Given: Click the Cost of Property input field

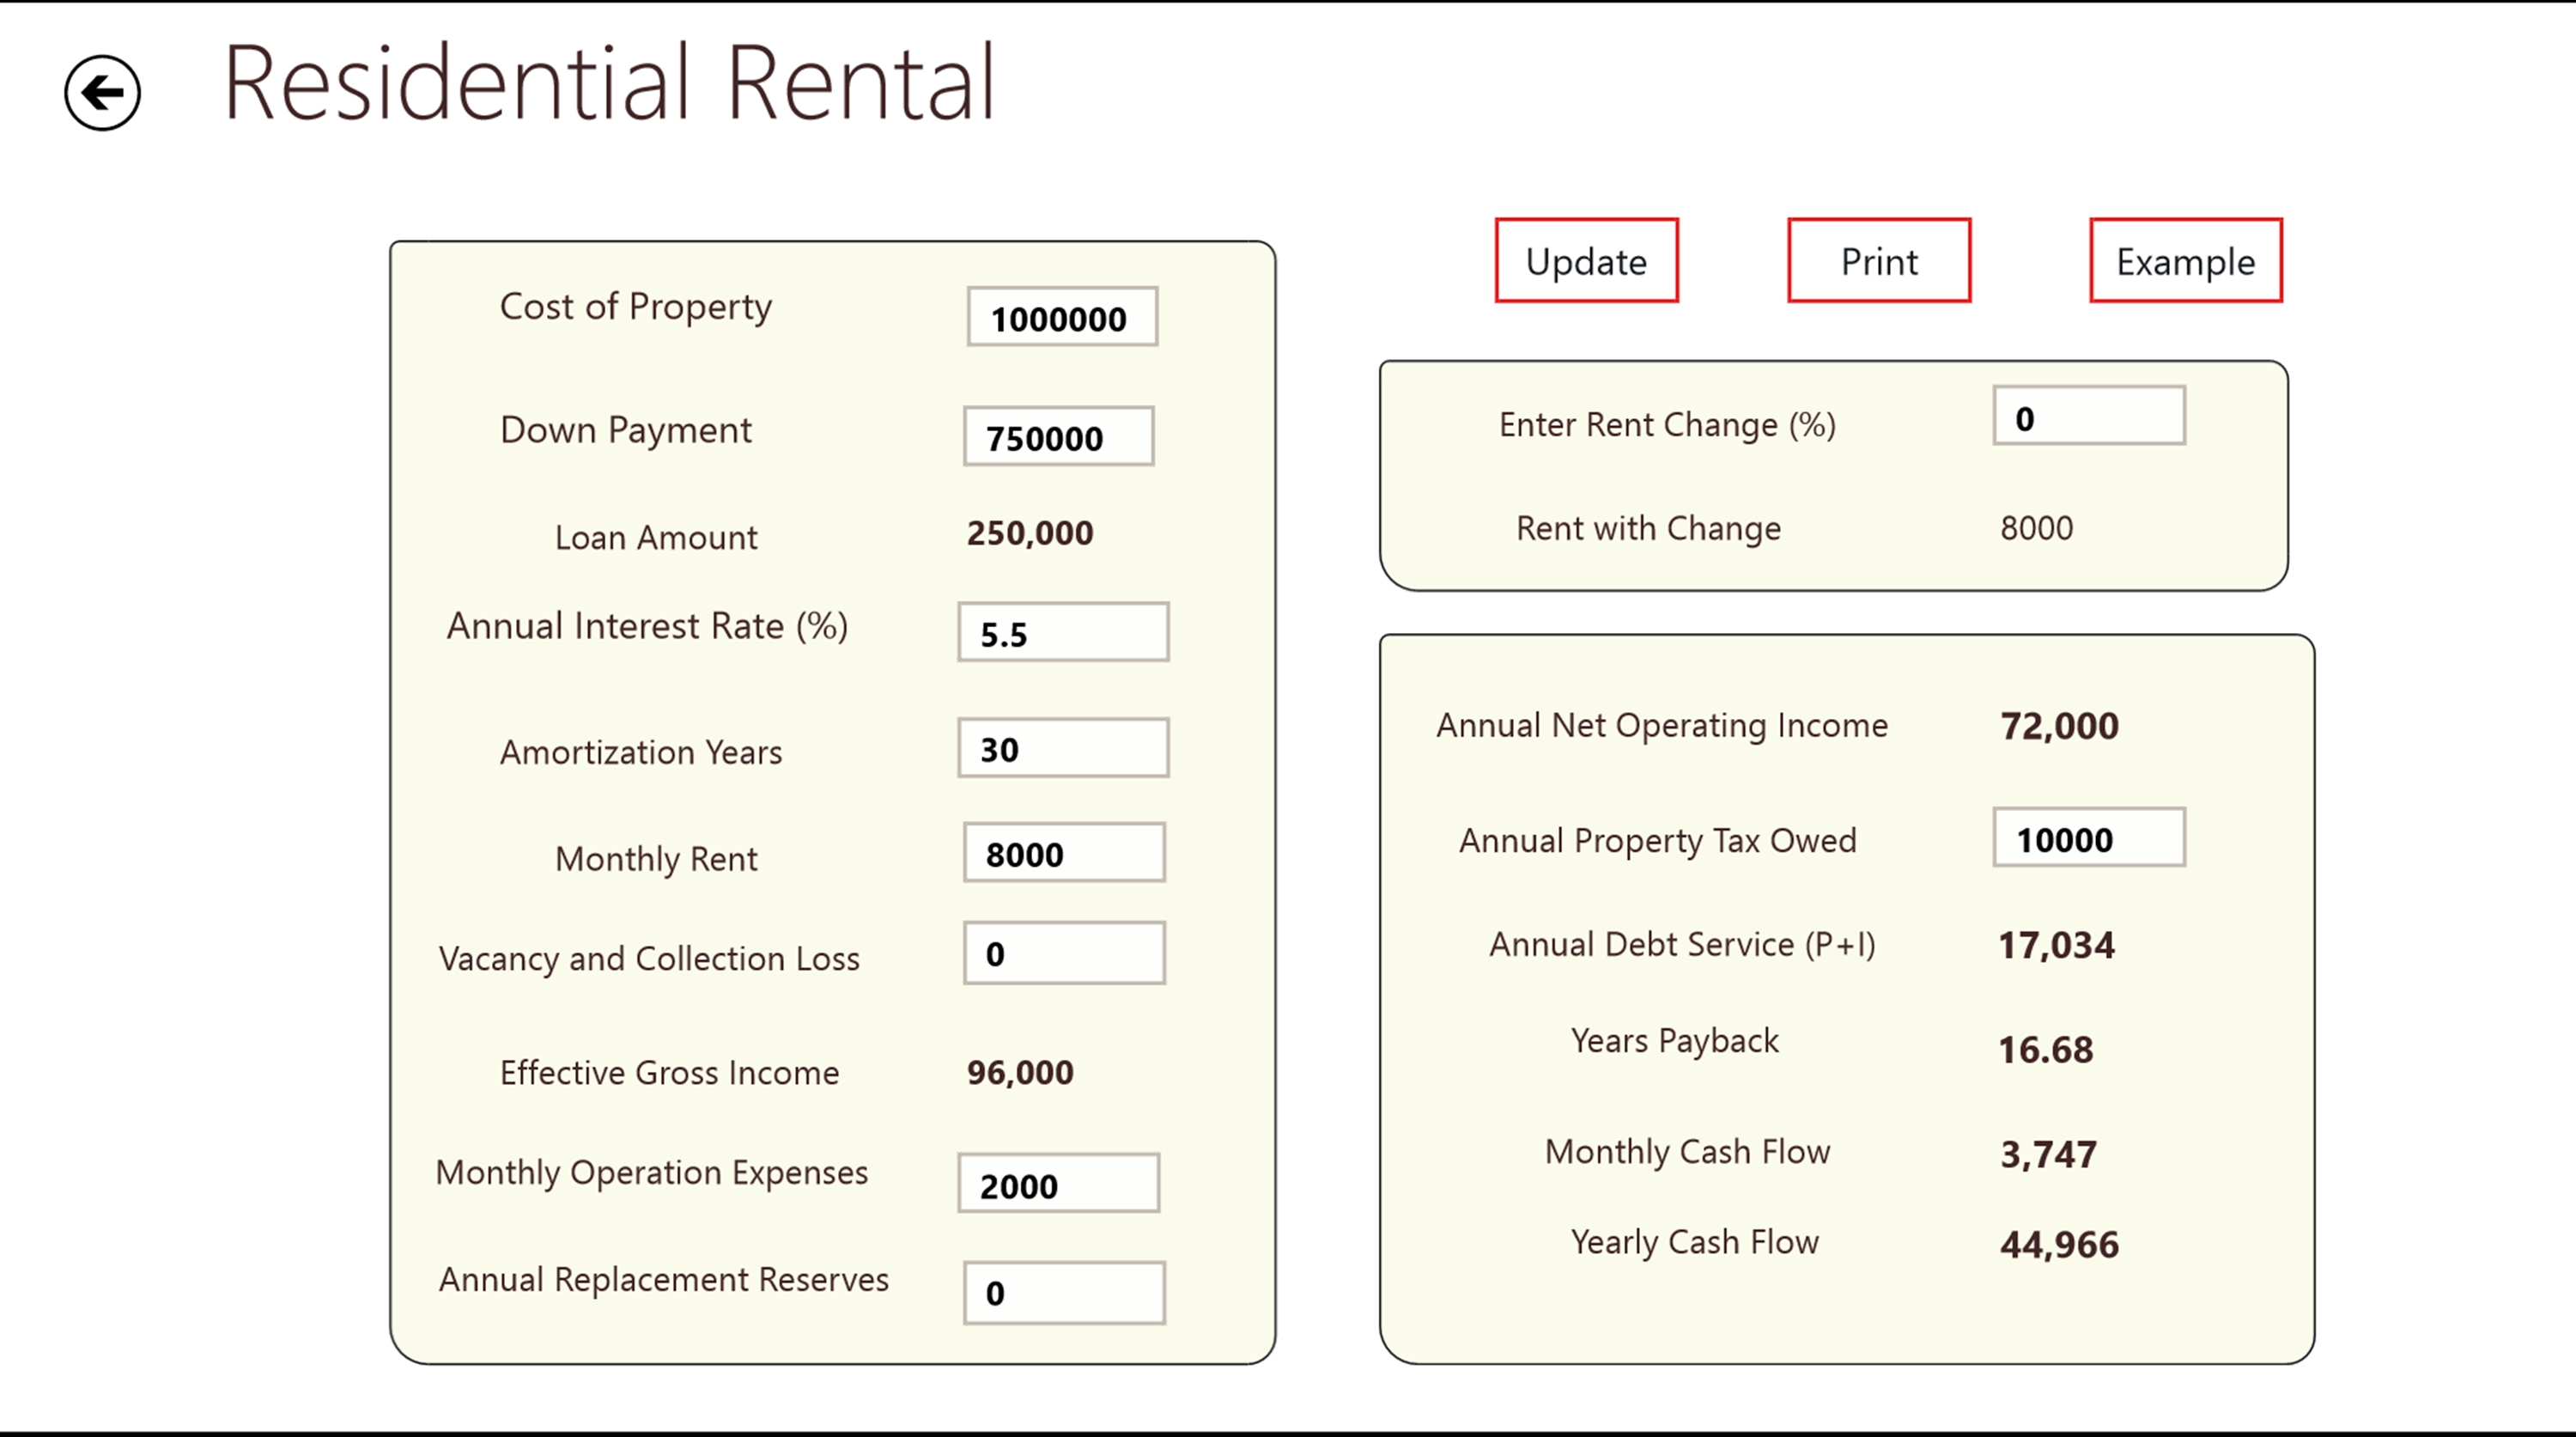Looking at the screenshot, I should [1062, 318].
